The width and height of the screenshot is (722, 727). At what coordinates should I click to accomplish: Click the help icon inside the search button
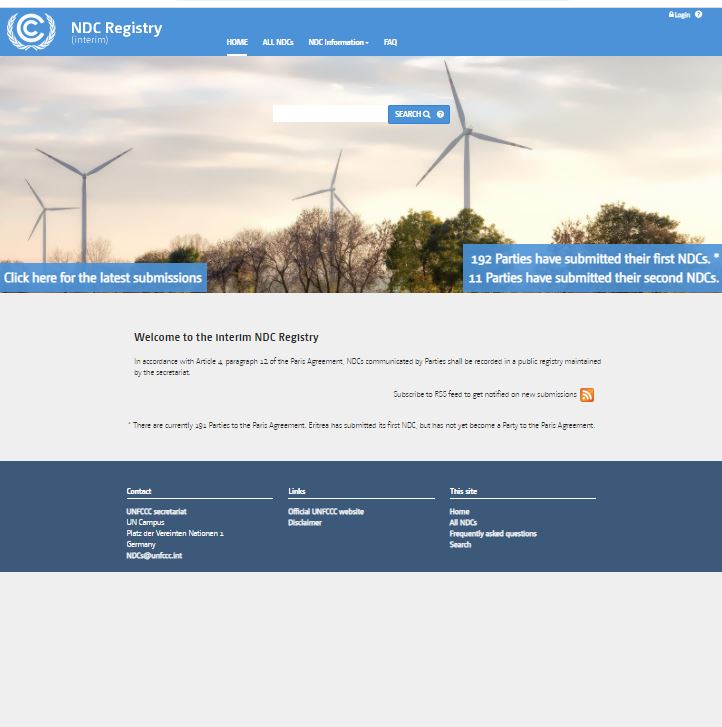point(440,114)
